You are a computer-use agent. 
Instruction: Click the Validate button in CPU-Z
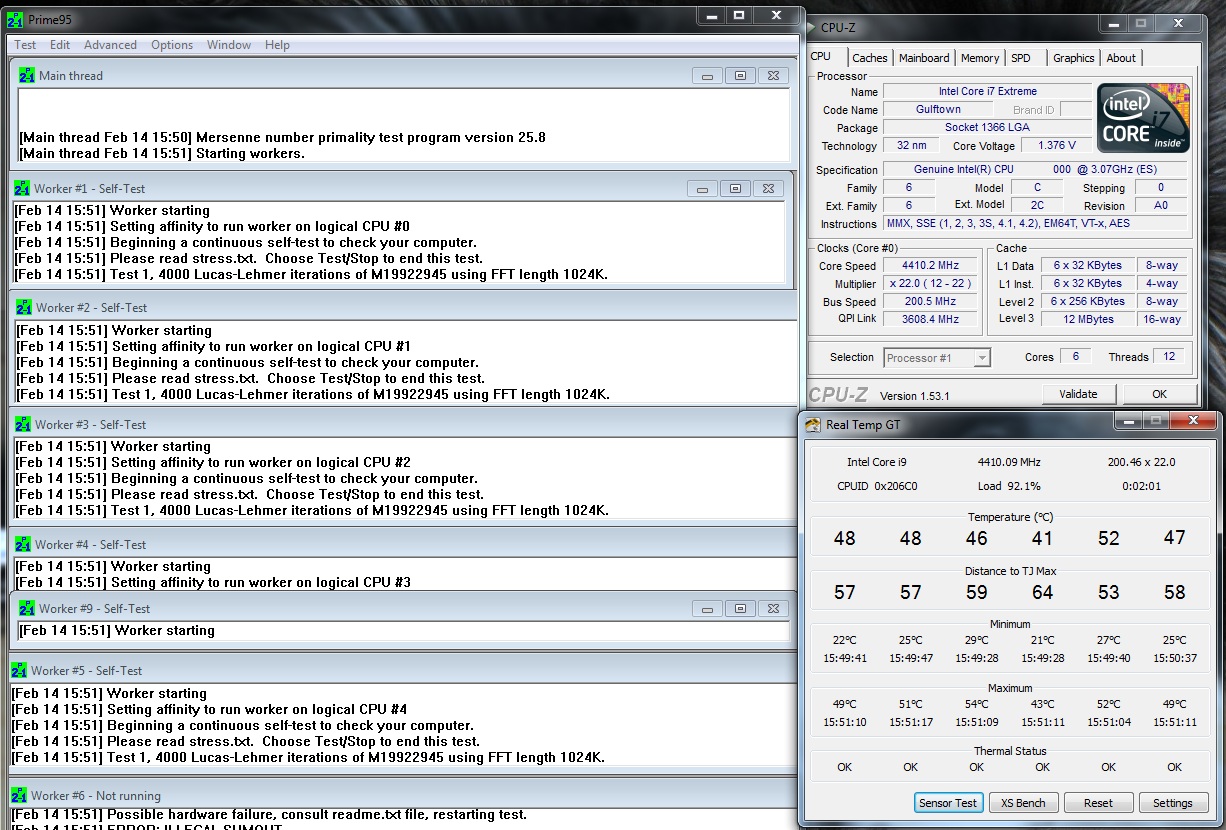point(1078,394)
